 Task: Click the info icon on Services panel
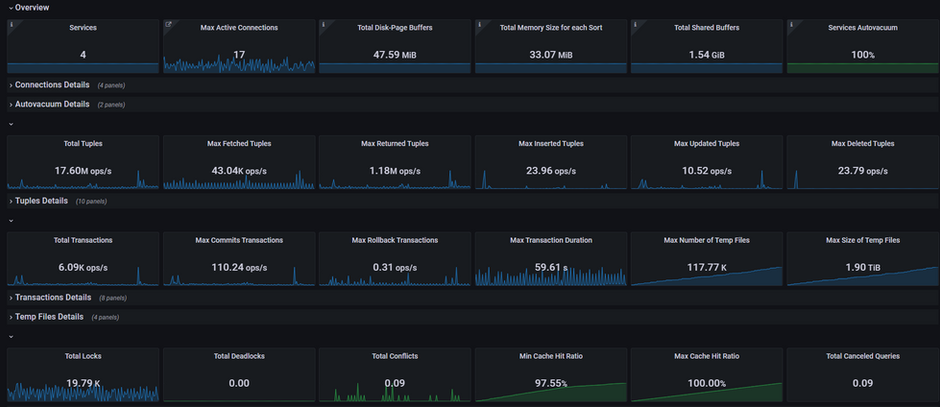(x=11, y=24)
